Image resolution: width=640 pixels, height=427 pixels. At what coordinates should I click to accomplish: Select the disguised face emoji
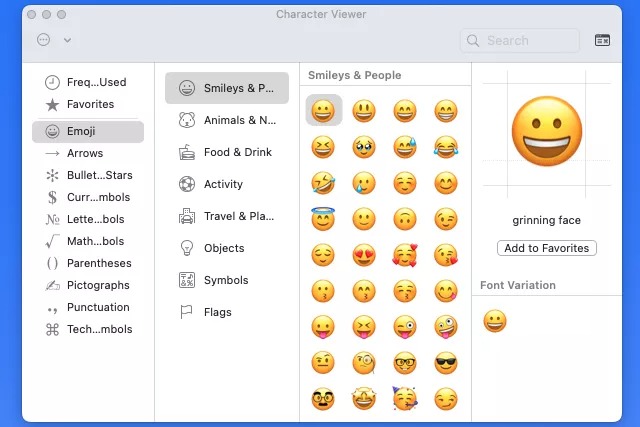(x=323, y=399)
